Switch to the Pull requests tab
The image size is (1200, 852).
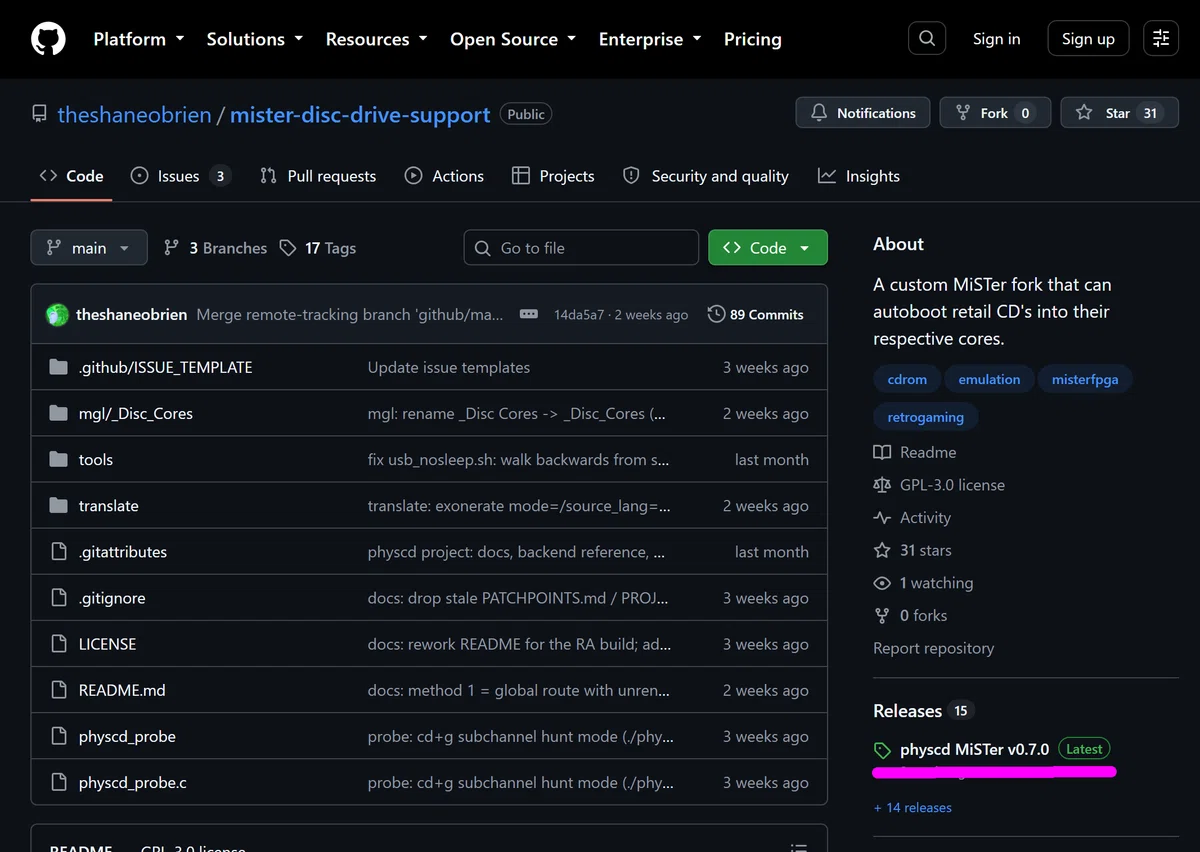[x=318, y=175]
